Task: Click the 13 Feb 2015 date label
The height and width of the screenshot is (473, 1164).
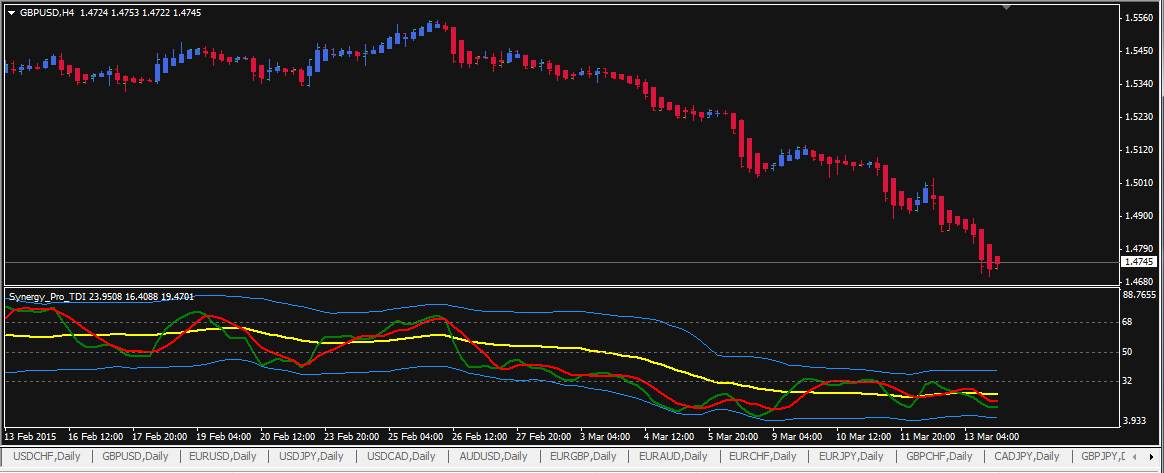Action: click(x=30, y=437)
